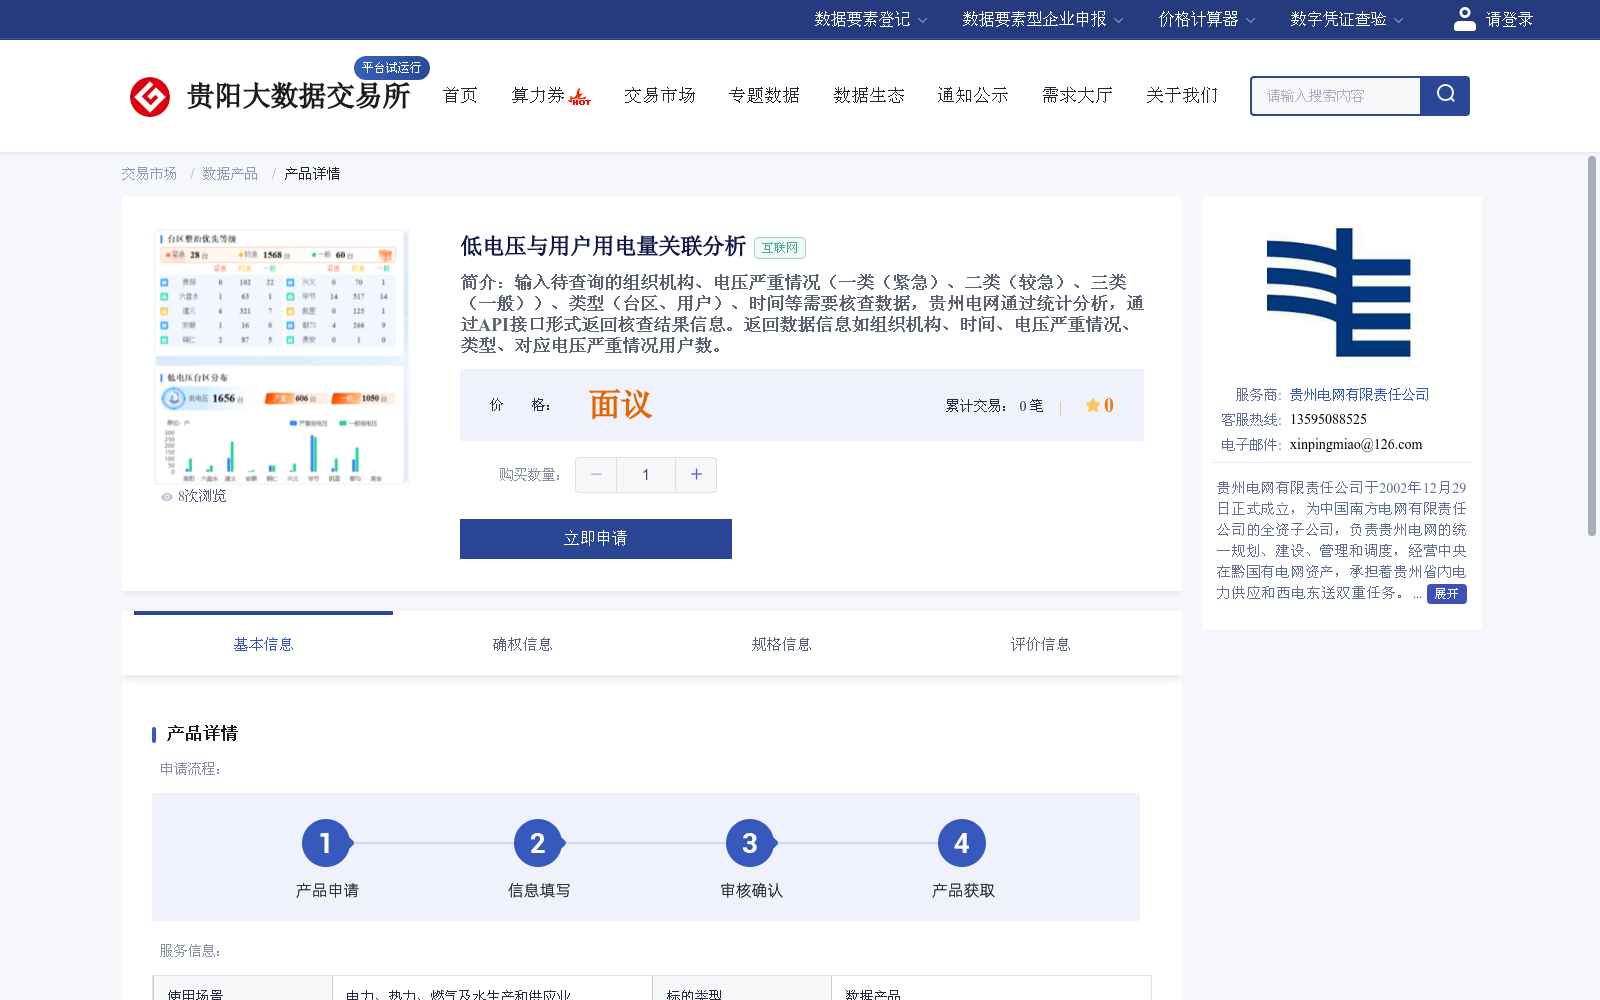Screen dimensions: 1600x1000
Task: Switch to 评价信息 tab
Action: (1040, 644)
